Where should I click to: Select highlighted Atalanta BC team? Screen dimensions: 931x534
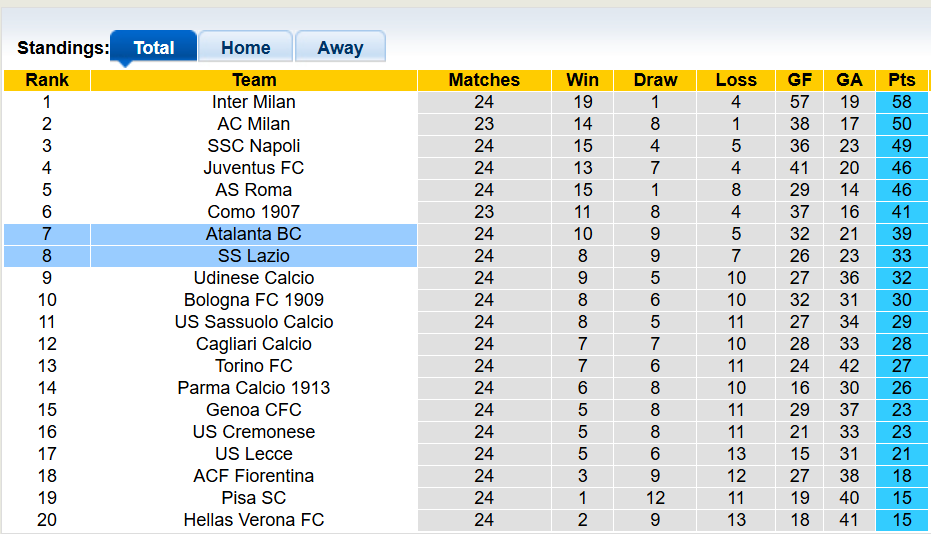(x=254, y=234)
